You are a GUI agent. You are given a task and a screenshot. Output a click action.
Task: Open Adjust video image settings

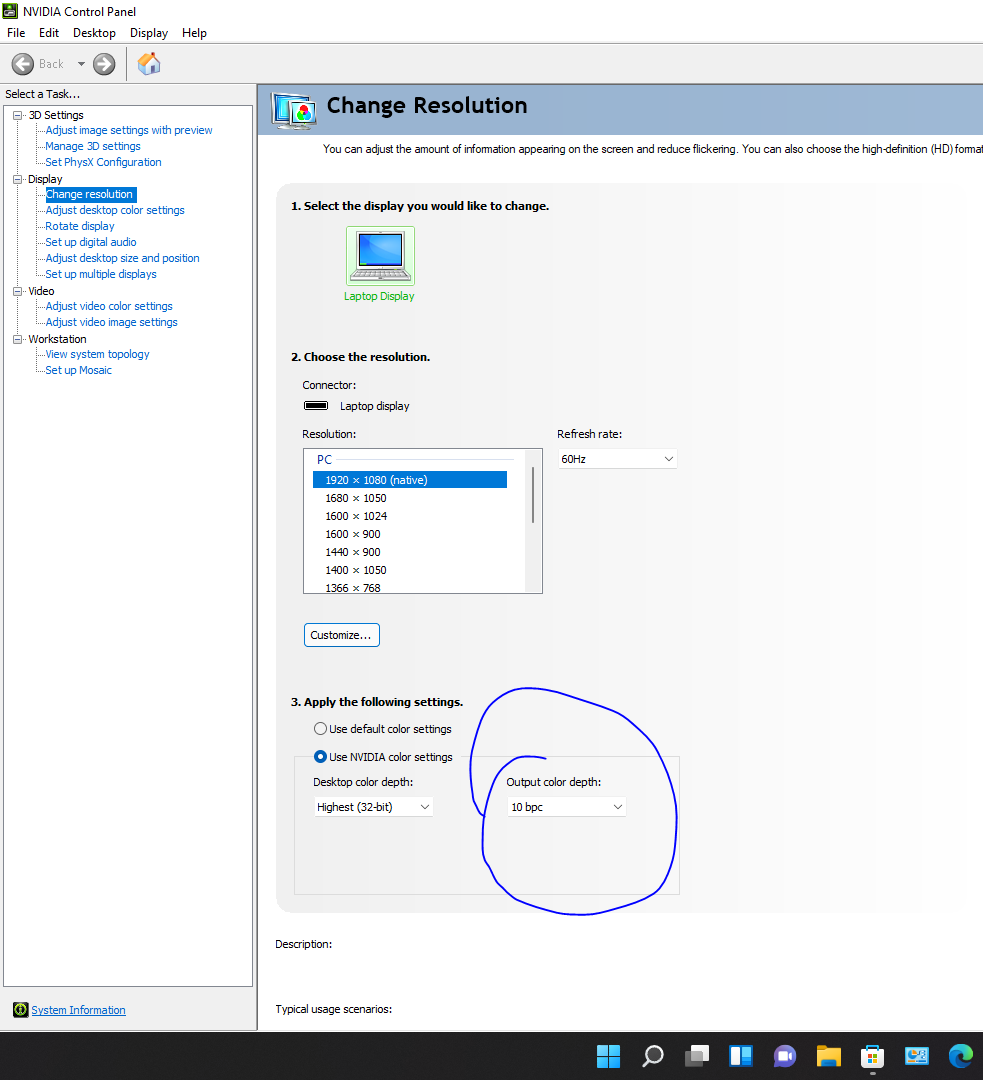point(112,322)
